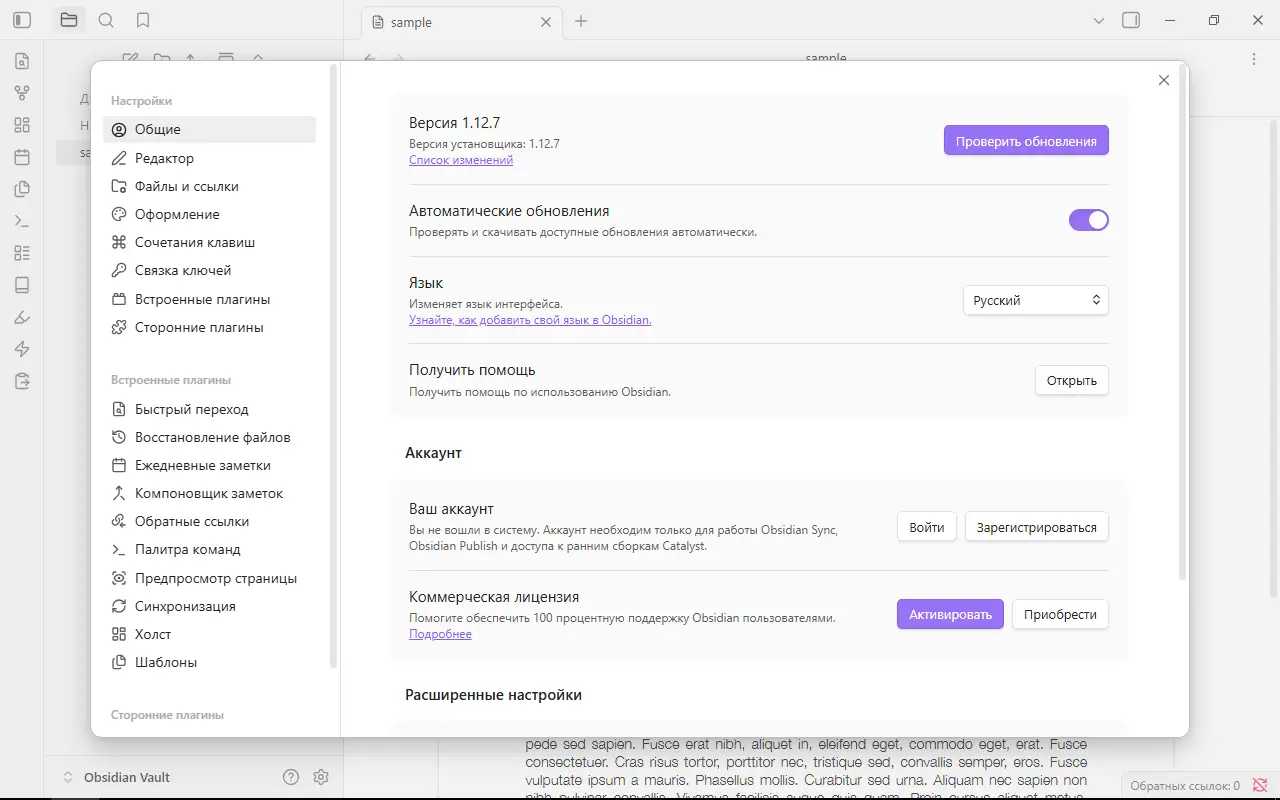Viewport: 1280px width, 800px height.
Task: Disable the Автоматические обновления toggle
Action: click(x=1088, y=220)
